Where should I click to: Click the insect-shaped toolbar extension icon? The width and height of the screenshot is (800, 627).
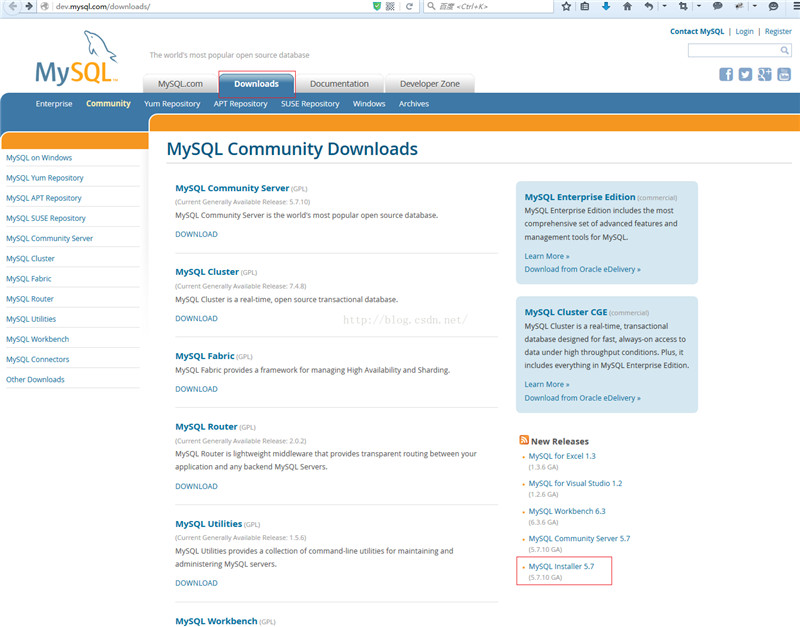pos(739,6)
